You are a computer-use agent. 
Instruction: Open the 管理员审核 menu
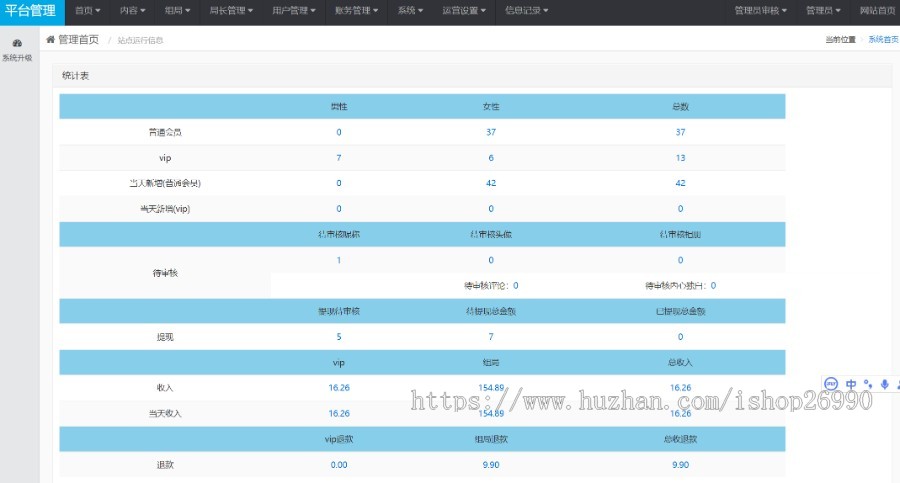761,10
